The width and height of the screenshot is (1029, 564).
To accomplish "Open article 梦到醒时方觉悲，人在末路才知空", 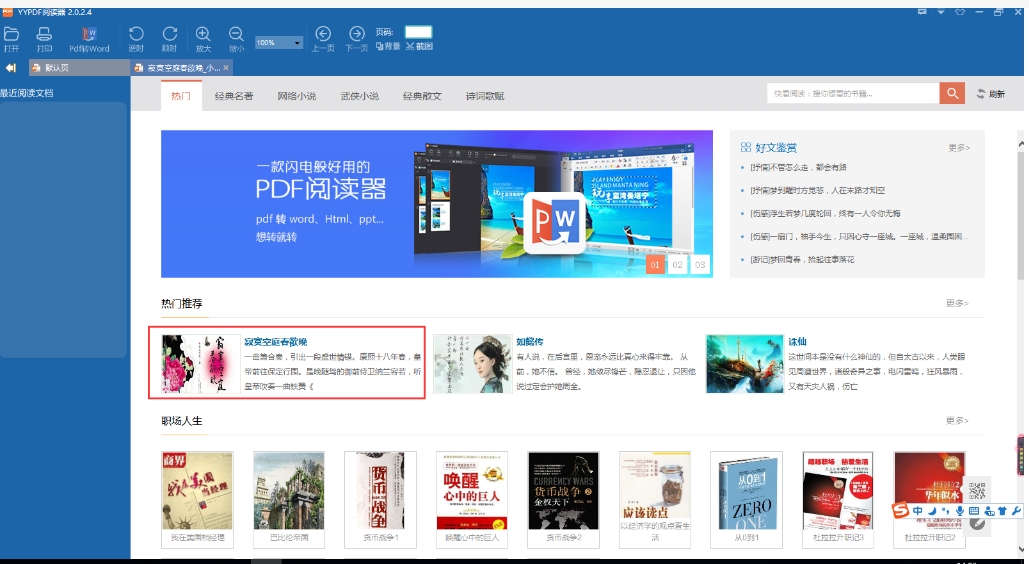I will pos(818,190).
